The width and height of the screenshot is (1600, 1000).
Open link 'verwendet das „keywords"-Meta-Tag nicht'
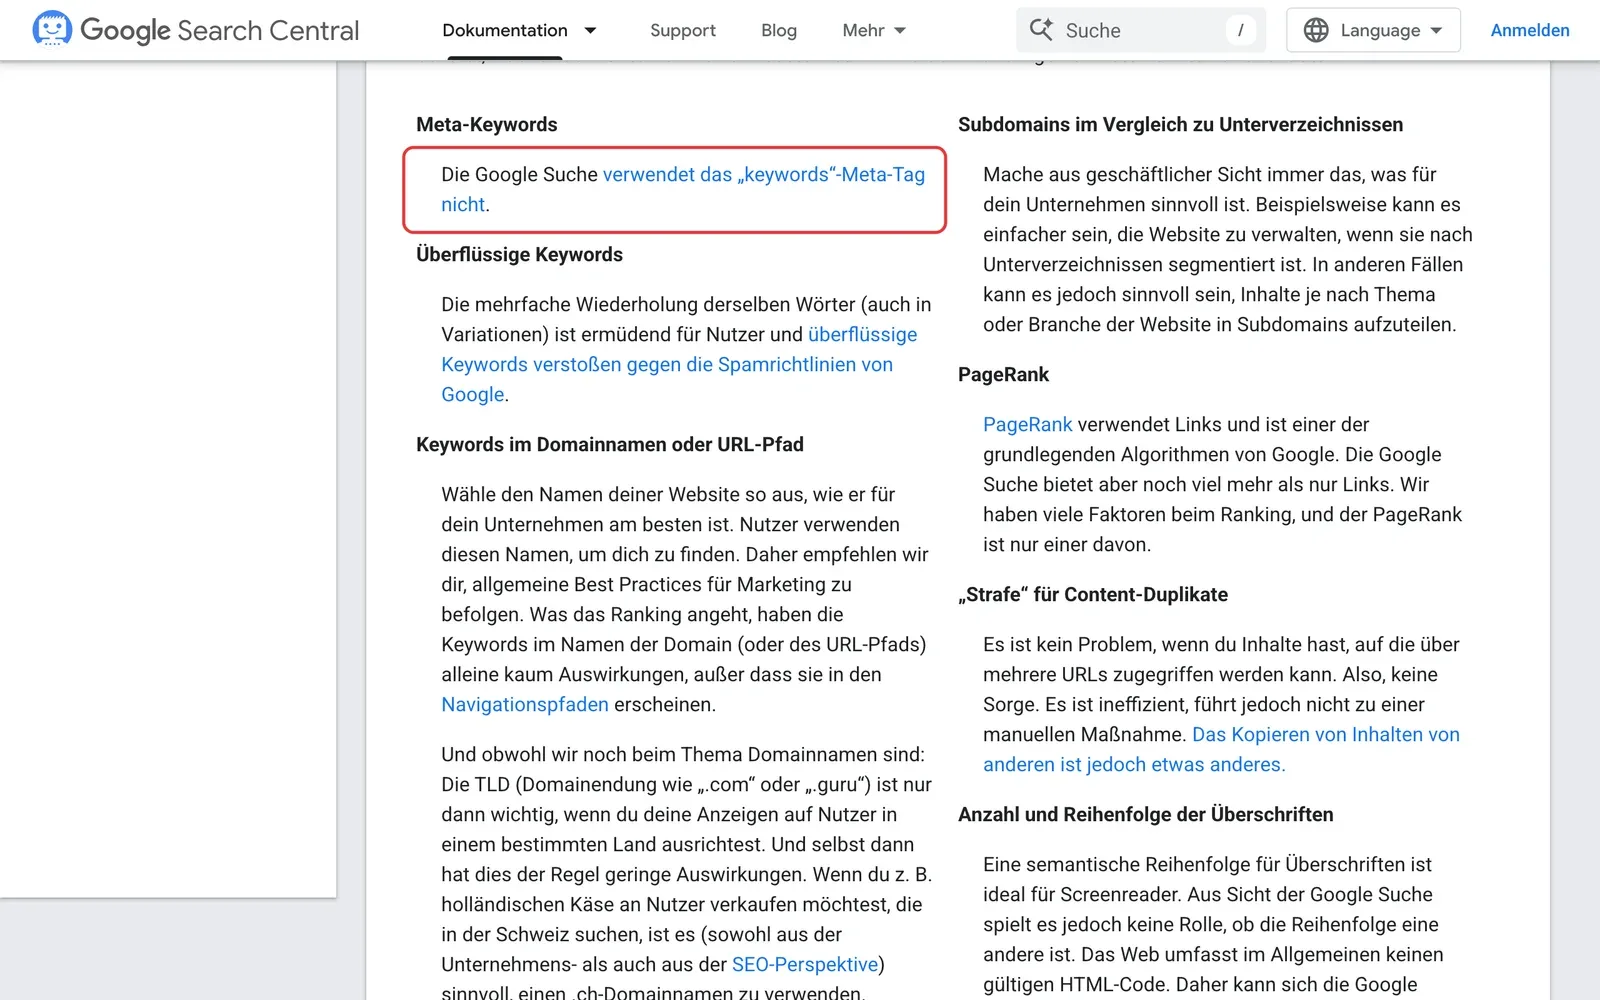pos(683,189)
